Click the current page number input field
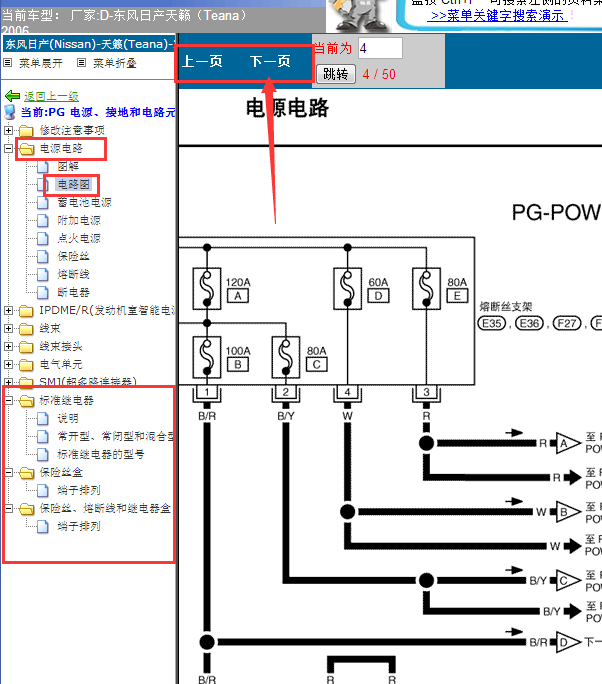The height and width of the screenshot is (684, 602). (380, 48)
